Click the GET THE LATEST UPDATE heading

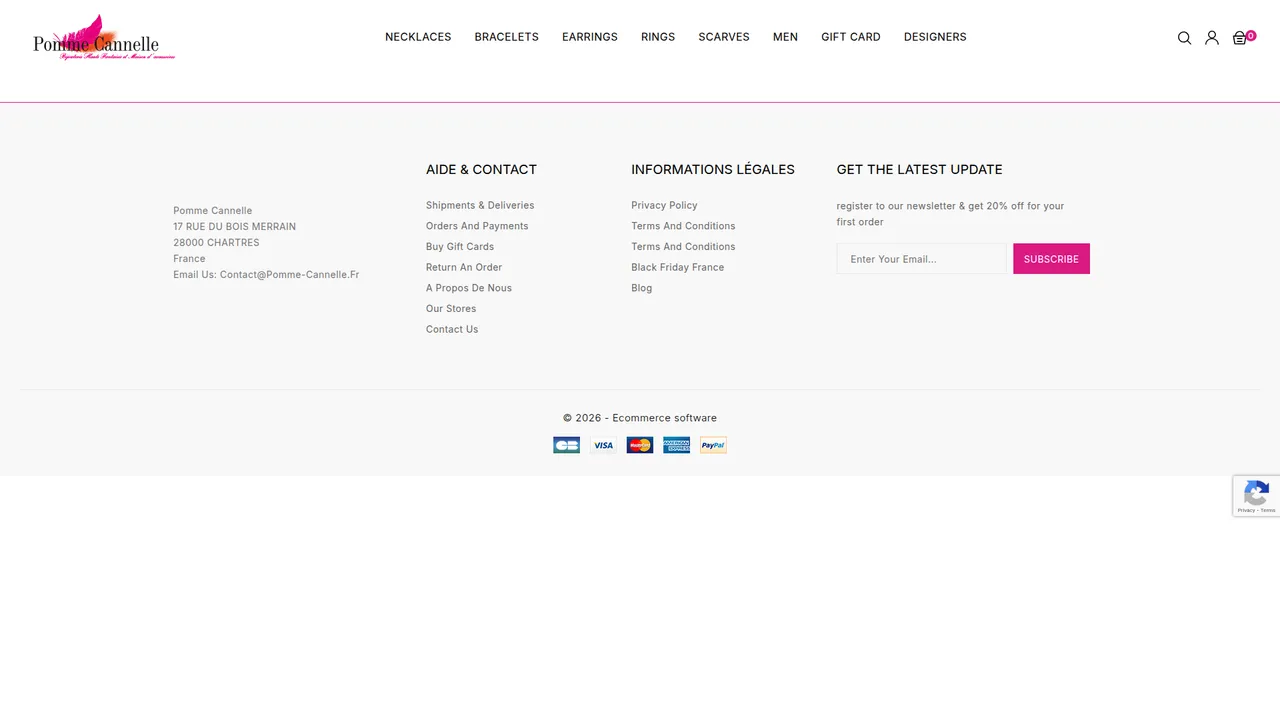point(919,169)
